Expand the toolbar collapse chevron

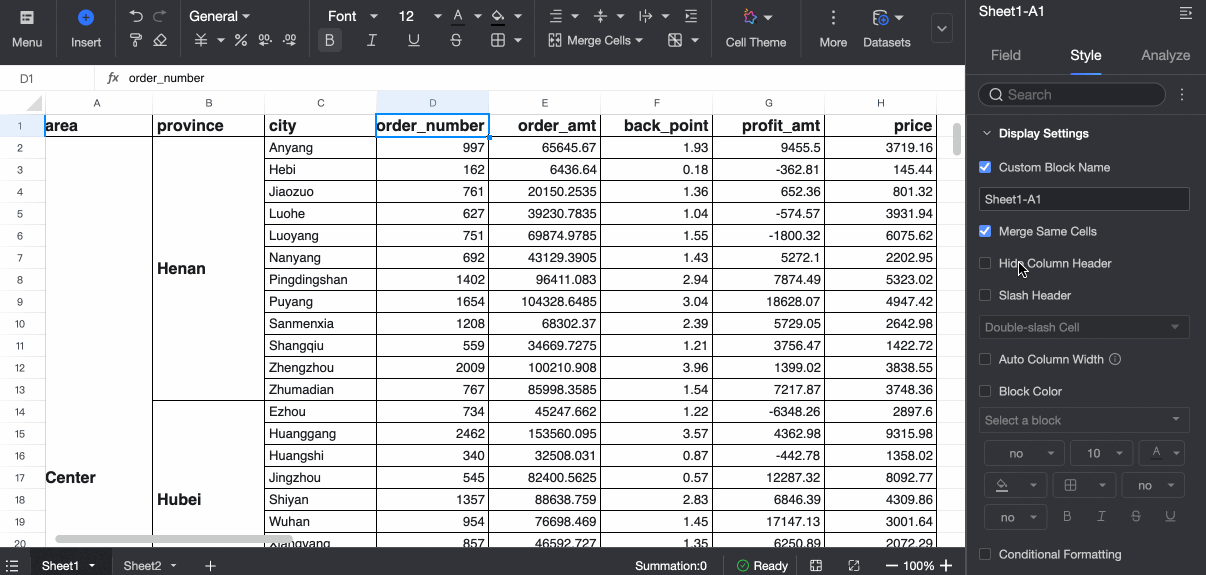pyautogui.click(x=941, y=28)
